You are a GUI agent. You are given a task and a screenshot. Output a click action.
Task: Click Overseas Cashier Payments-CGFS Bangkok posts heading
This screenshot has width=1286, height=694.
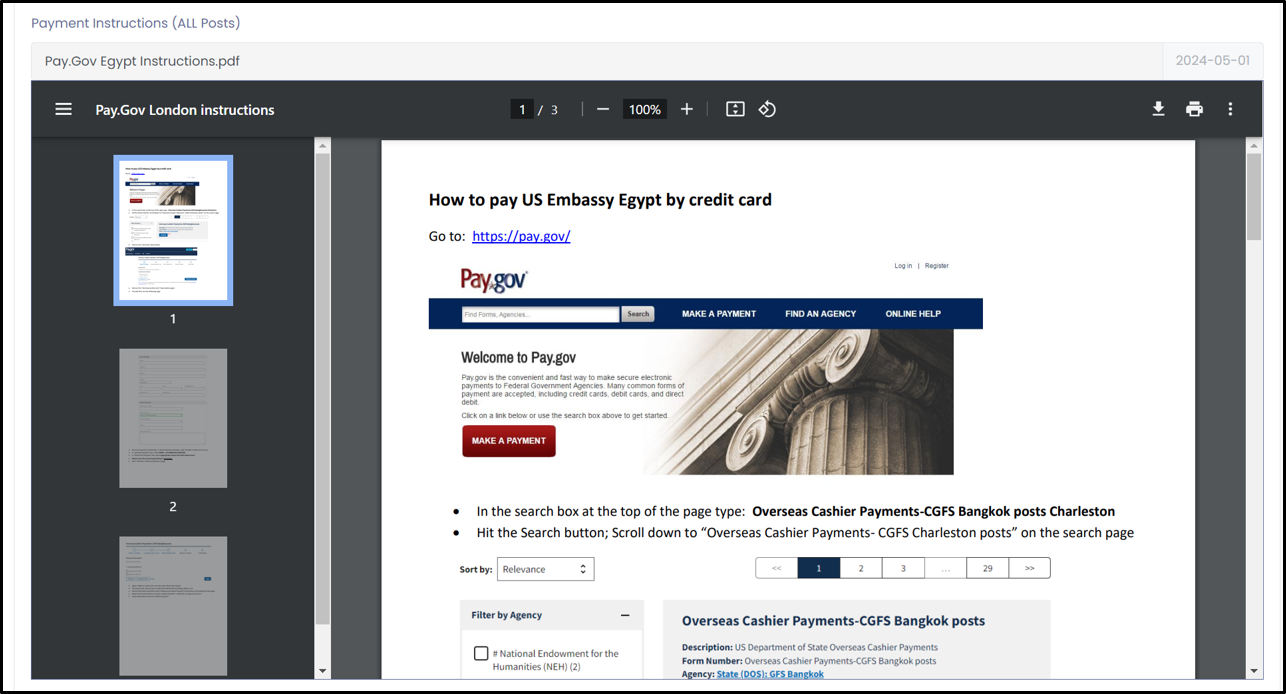coord(833,621)
